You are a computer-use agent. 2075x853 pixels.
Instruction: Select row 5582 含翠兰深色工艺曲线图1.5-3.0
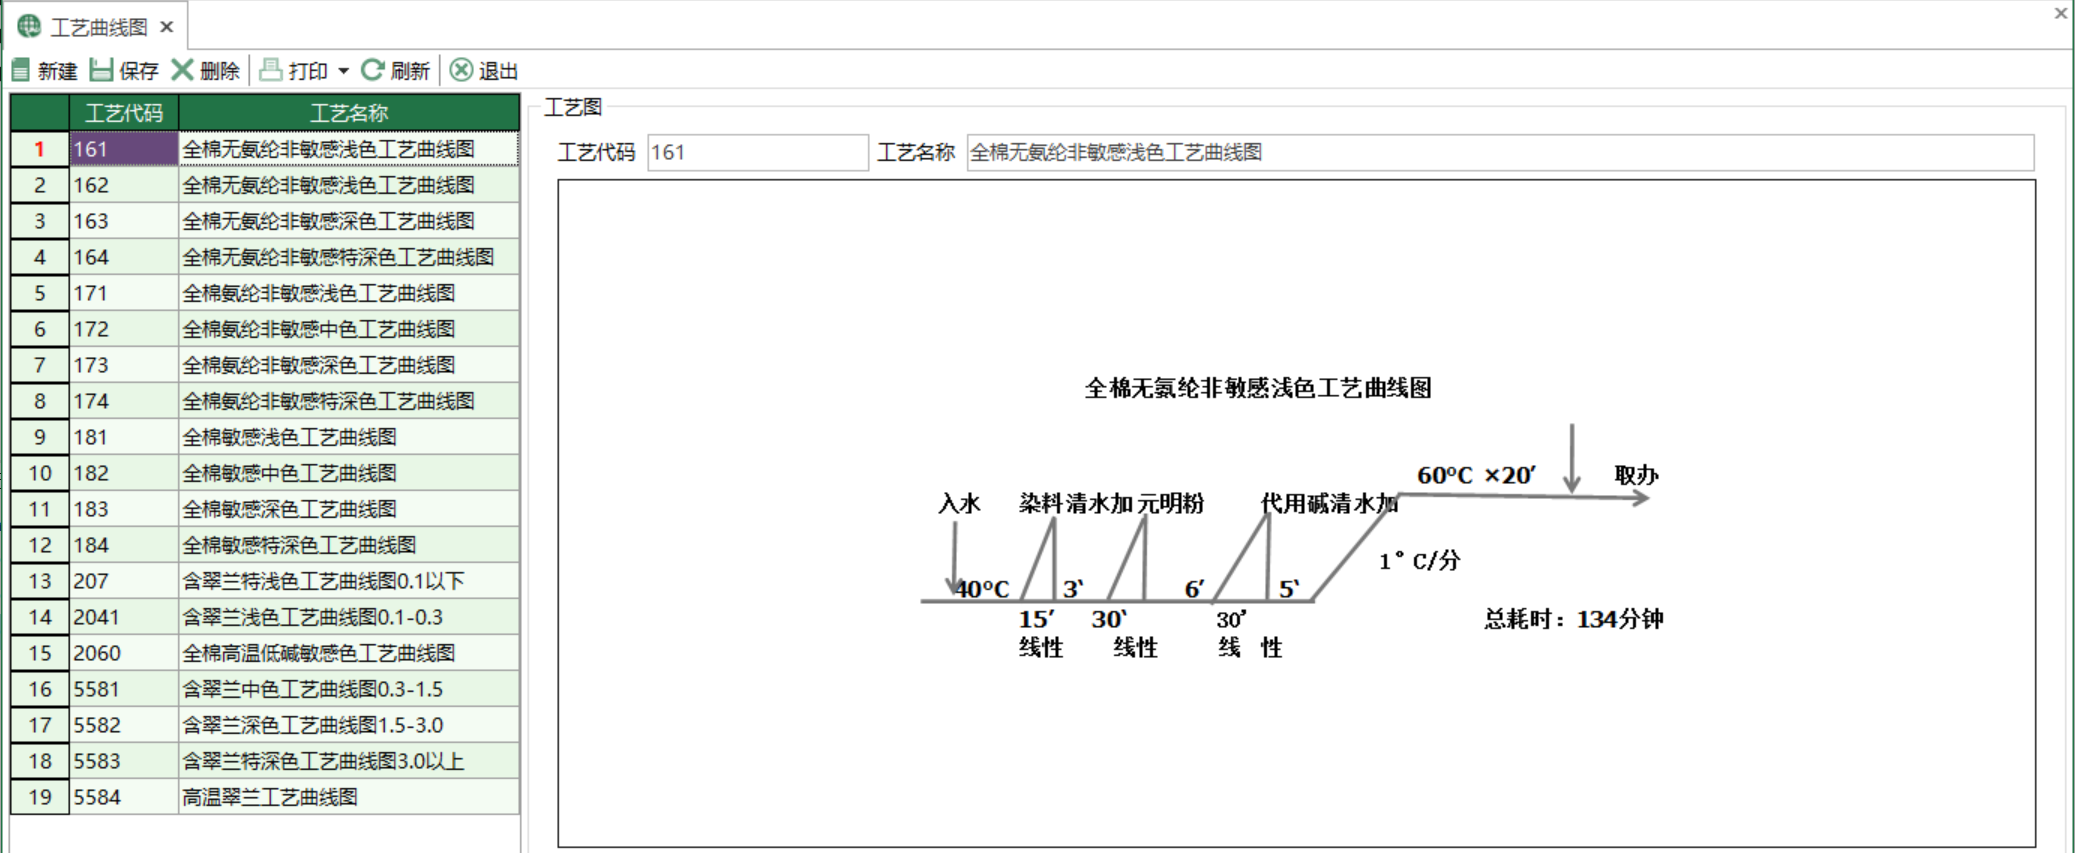[x=265, y=725]
